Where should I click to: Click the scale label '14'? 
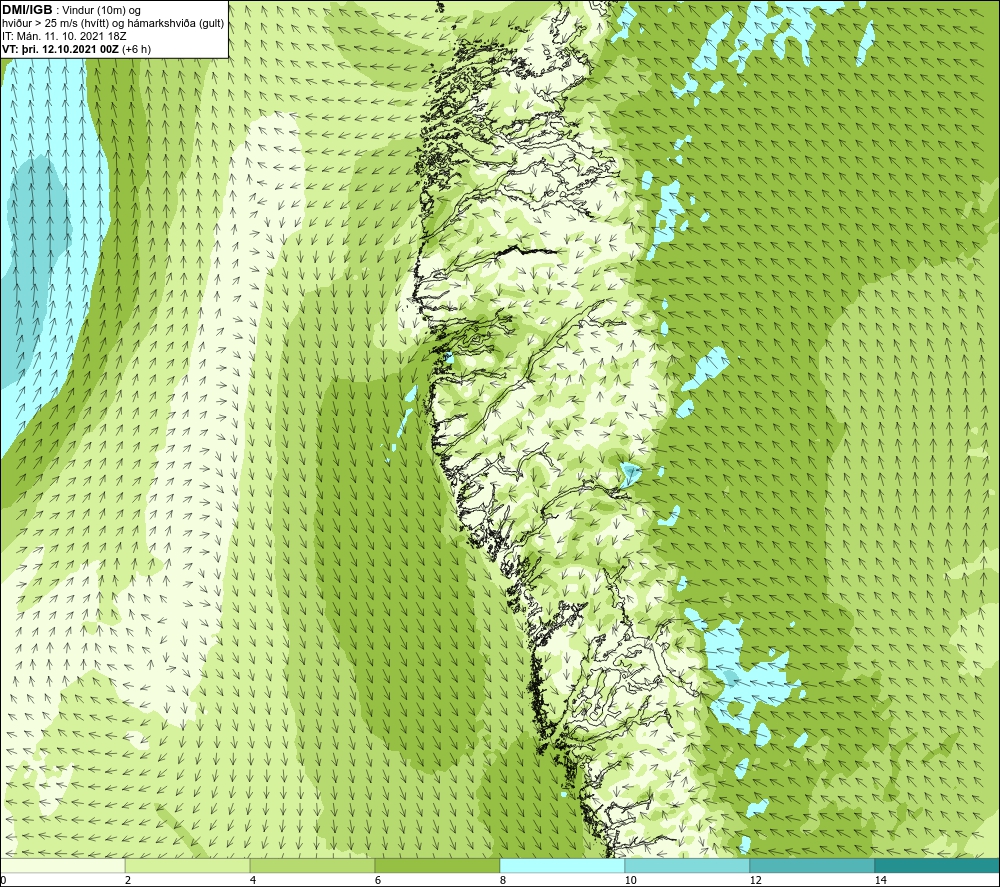880,880
